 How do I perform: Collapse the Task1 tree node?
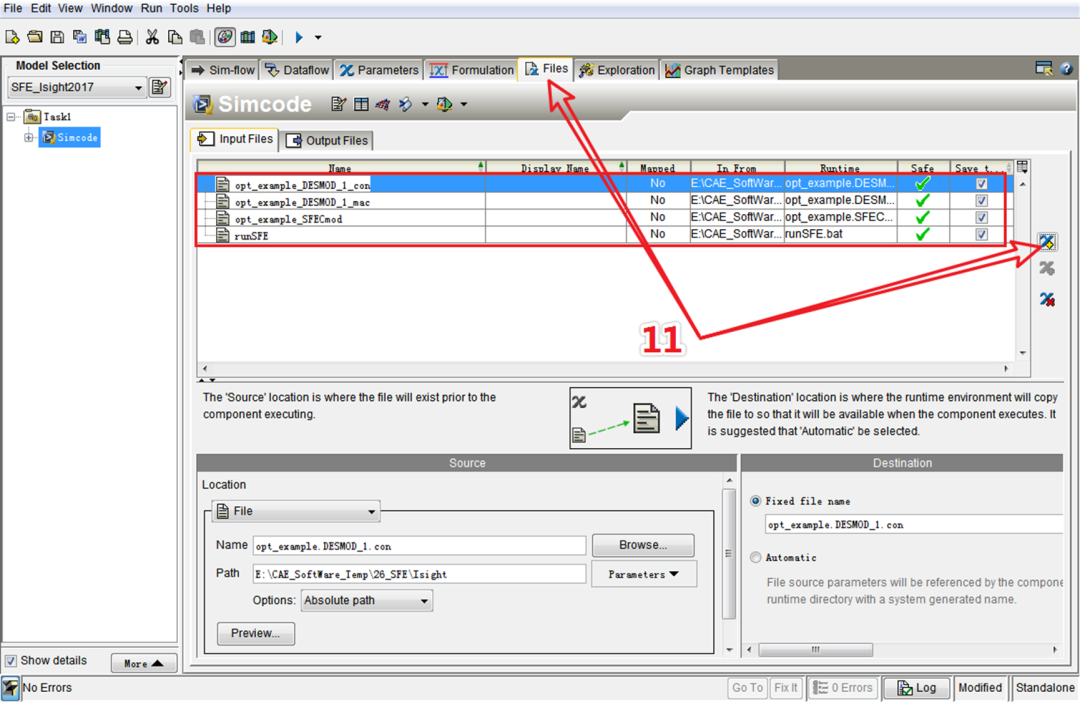click(x=11, y=116)
